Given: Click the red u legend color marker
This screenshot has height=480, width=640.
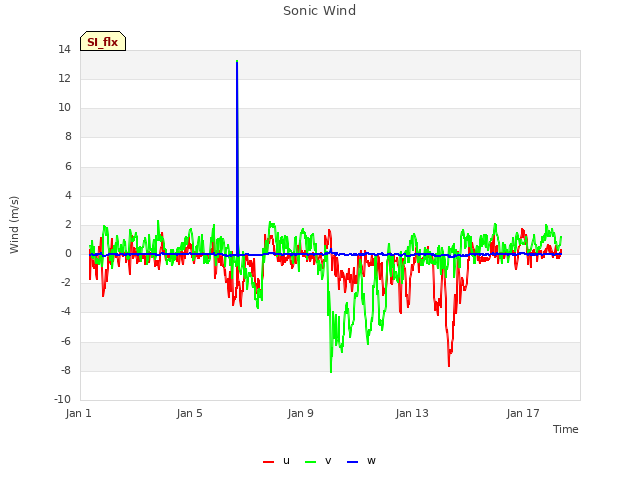Looking at the screenshot, I should coord(269,462).
